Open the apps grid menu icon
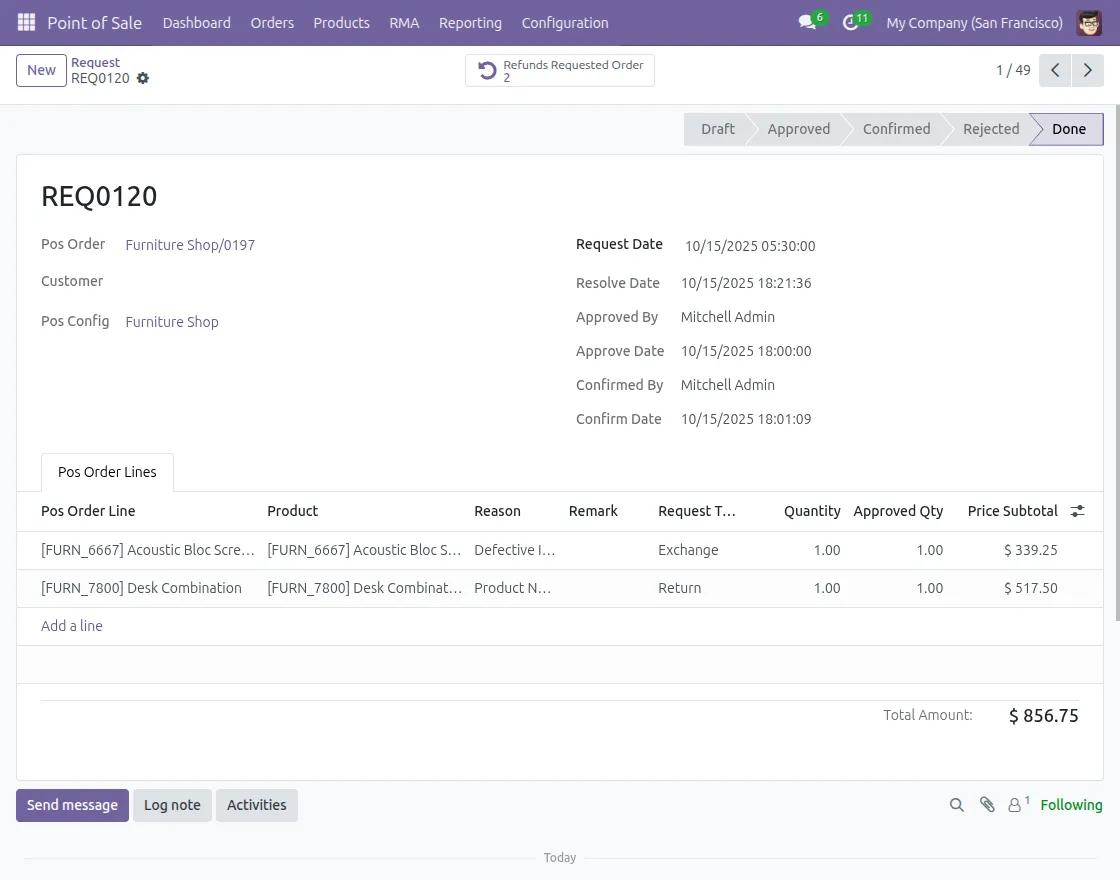 27,22
